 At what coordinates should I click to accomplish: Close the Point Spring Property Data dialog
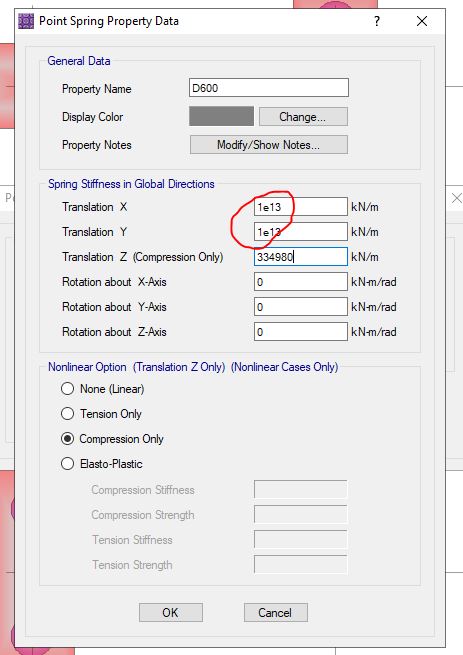tap(422, 21)
